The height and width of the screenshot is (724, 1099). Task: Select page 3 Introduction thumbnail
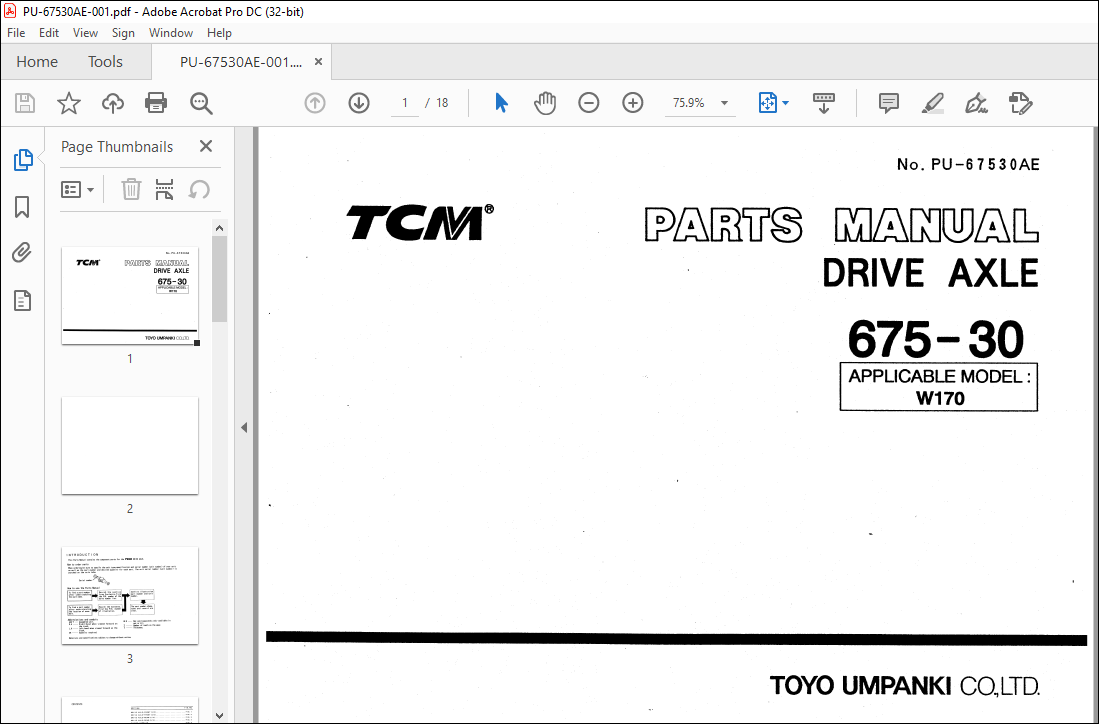tap(130, 596)
